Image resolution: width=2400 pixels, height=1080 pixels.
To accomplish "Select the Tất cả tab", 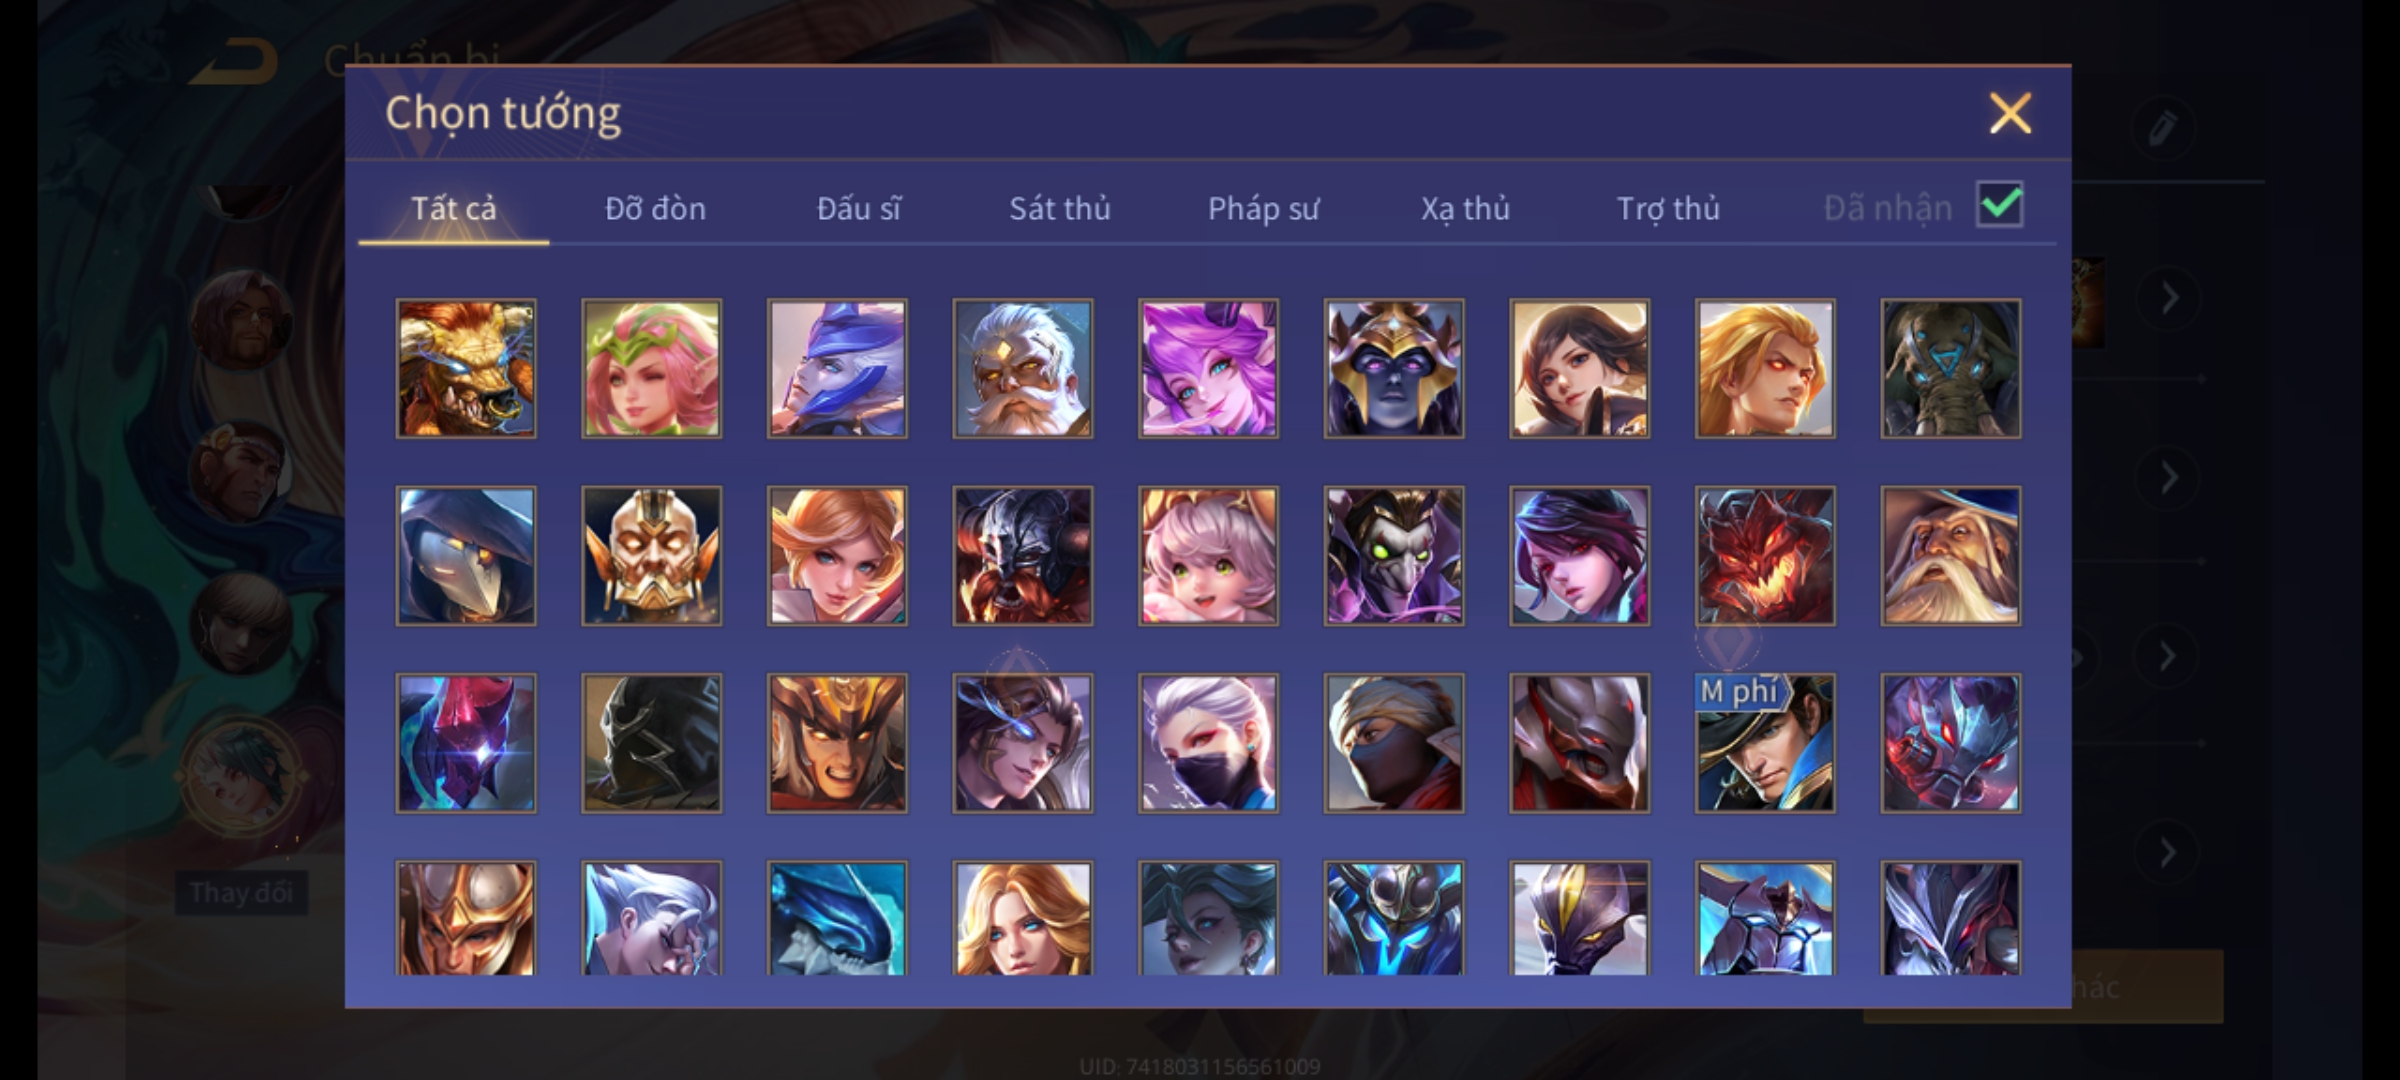I will click(453, 208).
